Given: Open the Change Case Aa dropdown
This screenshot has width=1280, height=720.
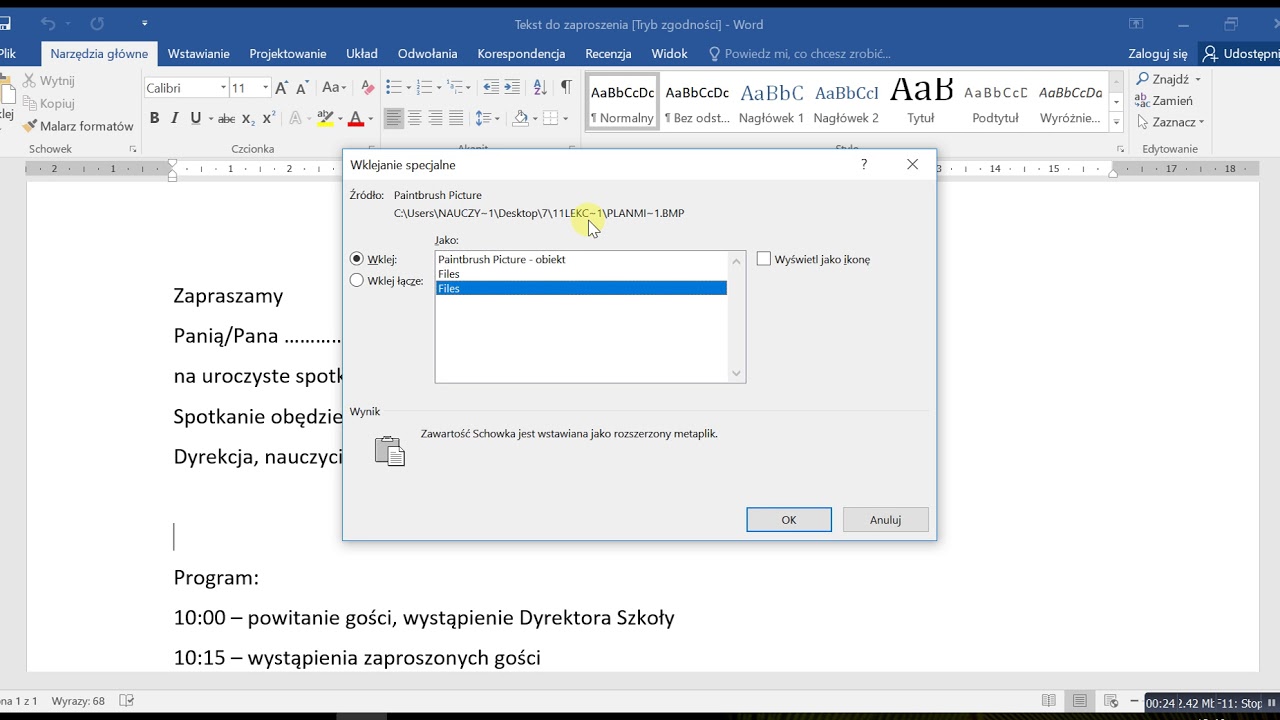Looking at the screenshot, I should coord(334,88).
